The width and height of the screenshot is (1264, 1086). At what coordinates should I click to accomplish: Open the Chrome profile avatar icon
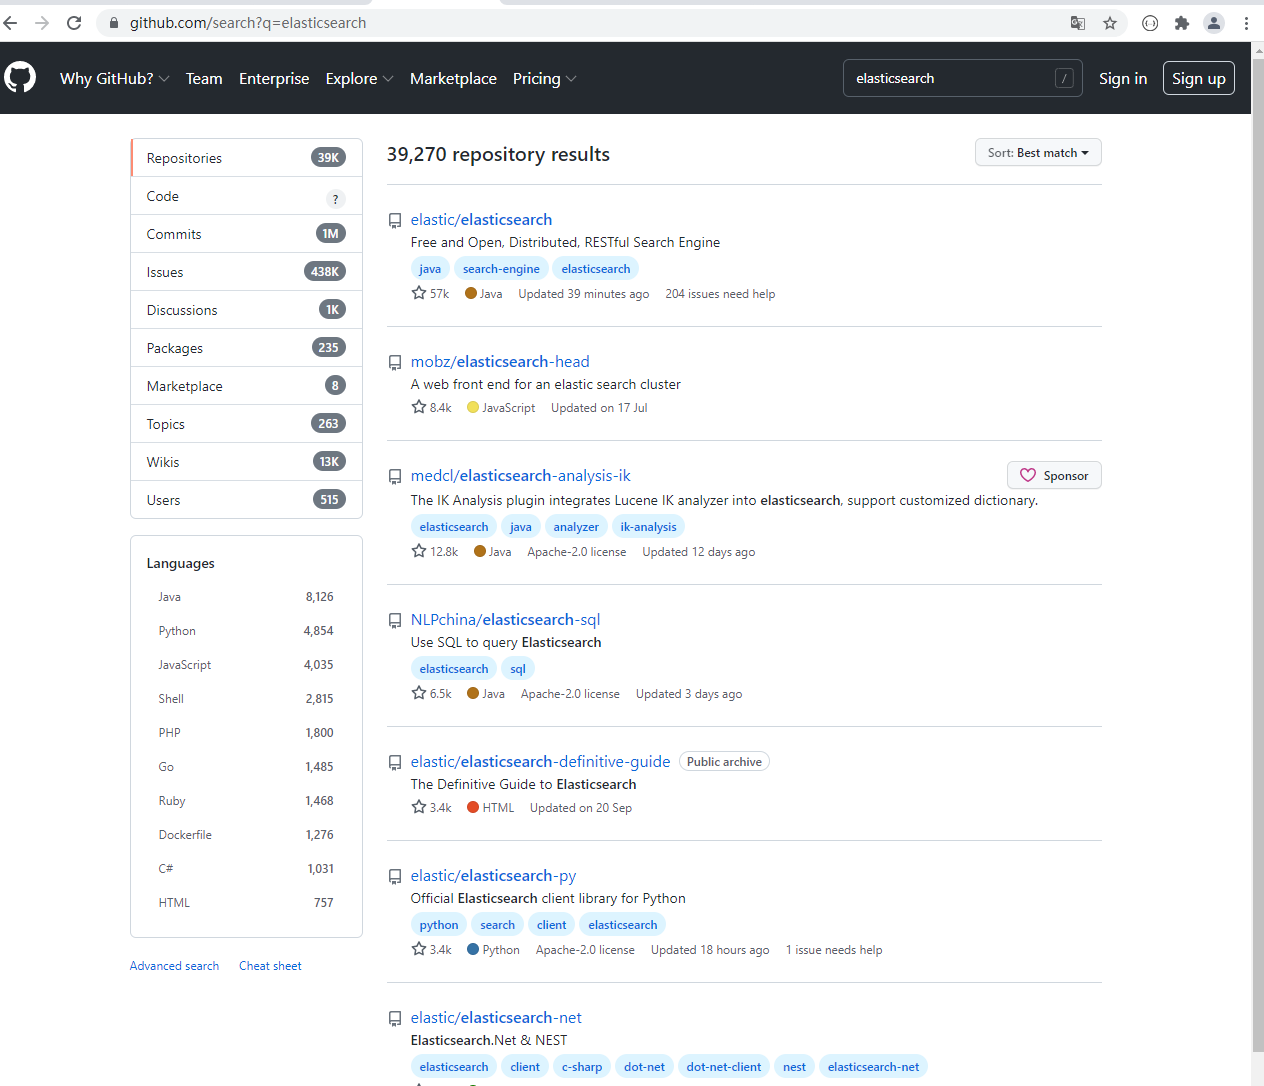tap(1214, 23)
